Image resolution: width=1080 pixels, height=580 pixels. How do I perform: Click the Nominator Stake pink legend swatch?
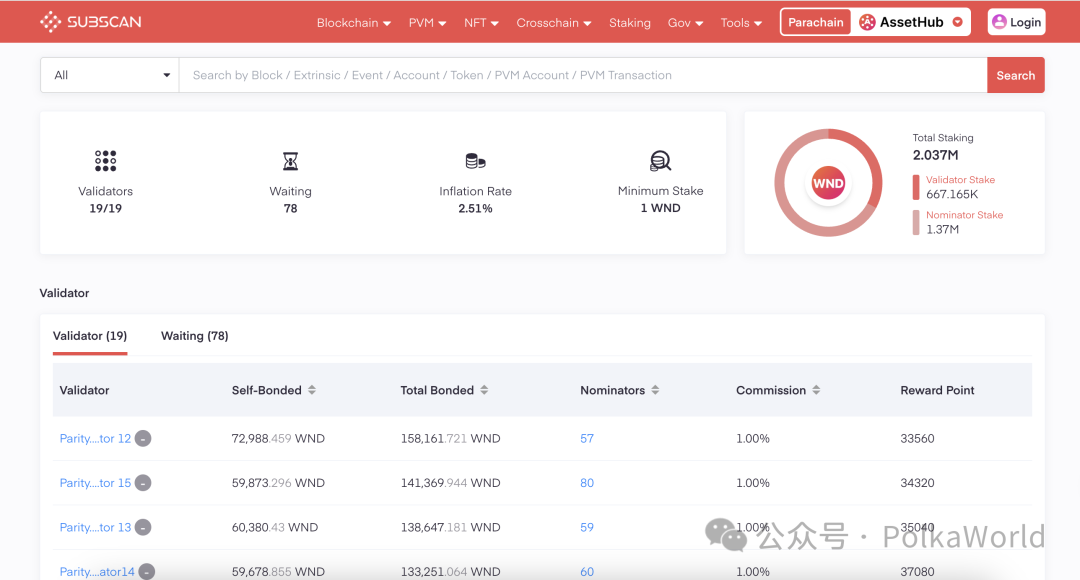(916, 222)
